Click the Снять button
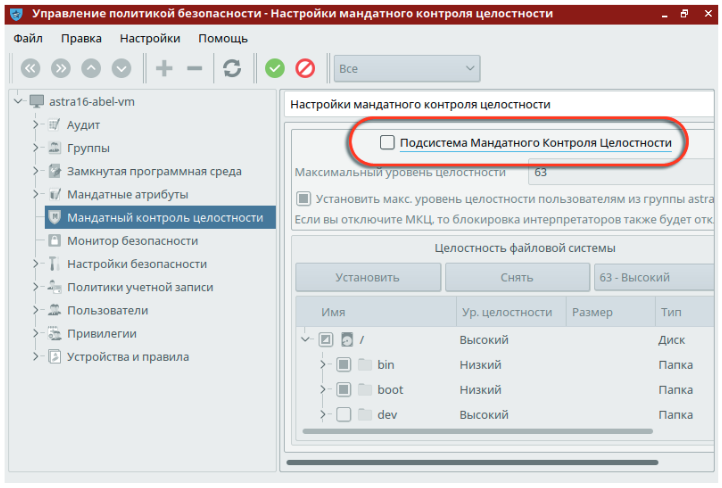722x488 pixels. pos(517,277)
